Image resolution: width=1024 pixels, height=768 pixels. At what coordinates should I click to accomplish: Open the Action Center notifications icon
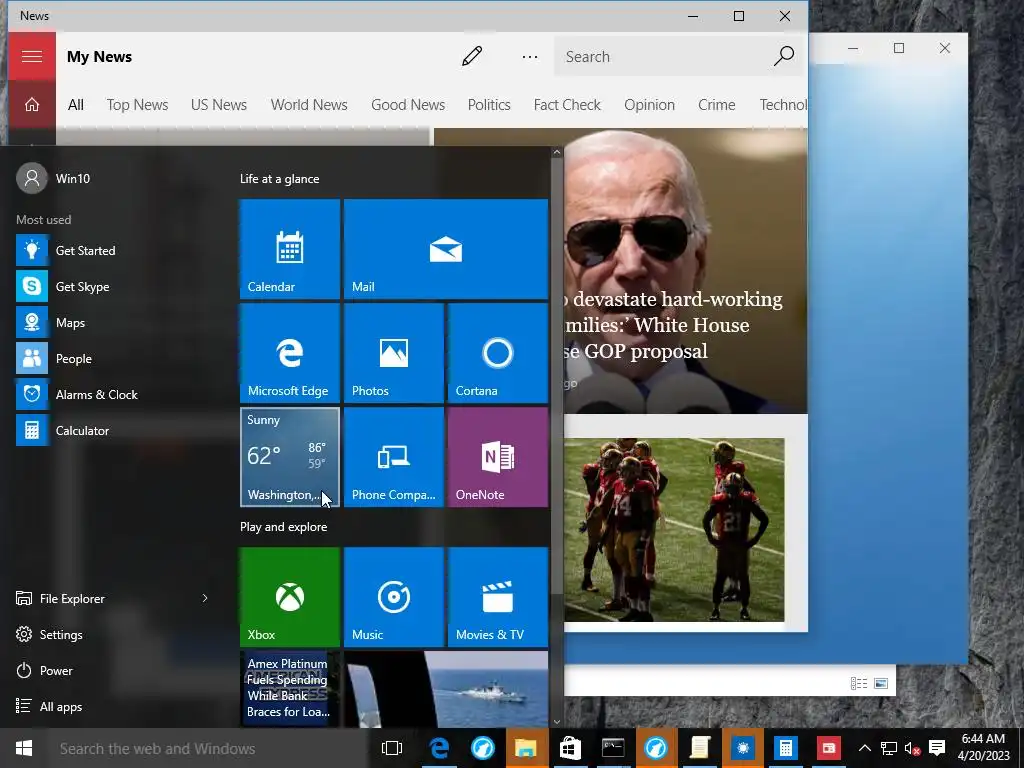tap(937, 748)
